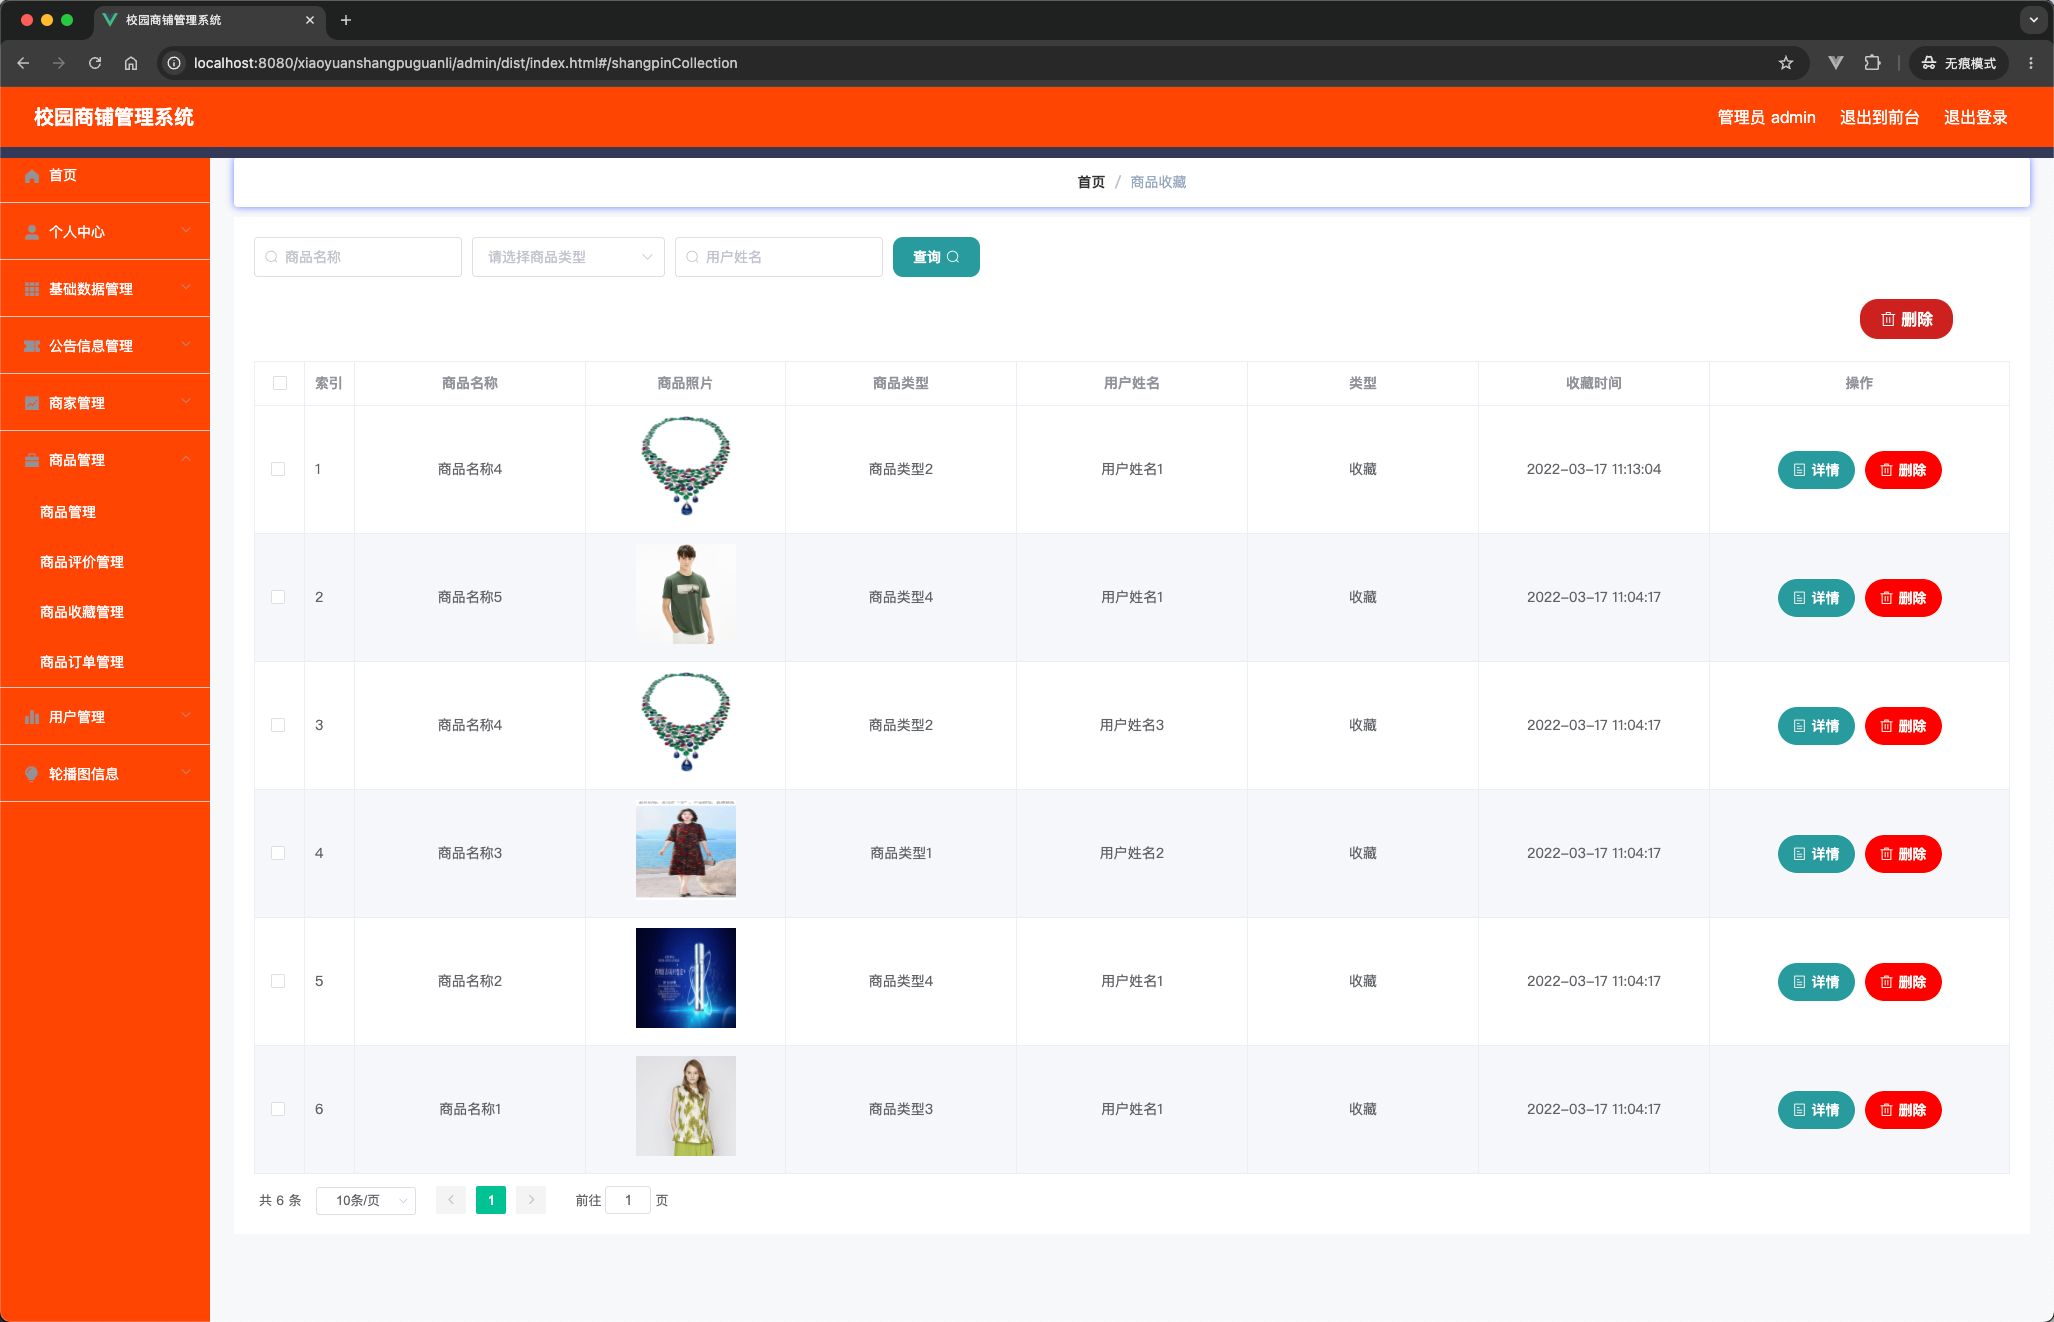Open the browser extensions puzzle icon

tap(1872, 63)
